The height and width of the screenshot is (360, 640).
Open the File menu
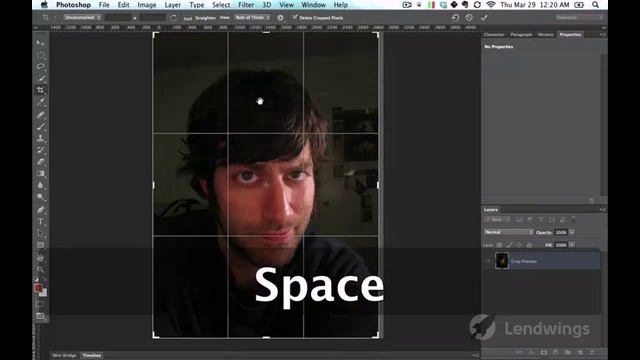point(104,5)
